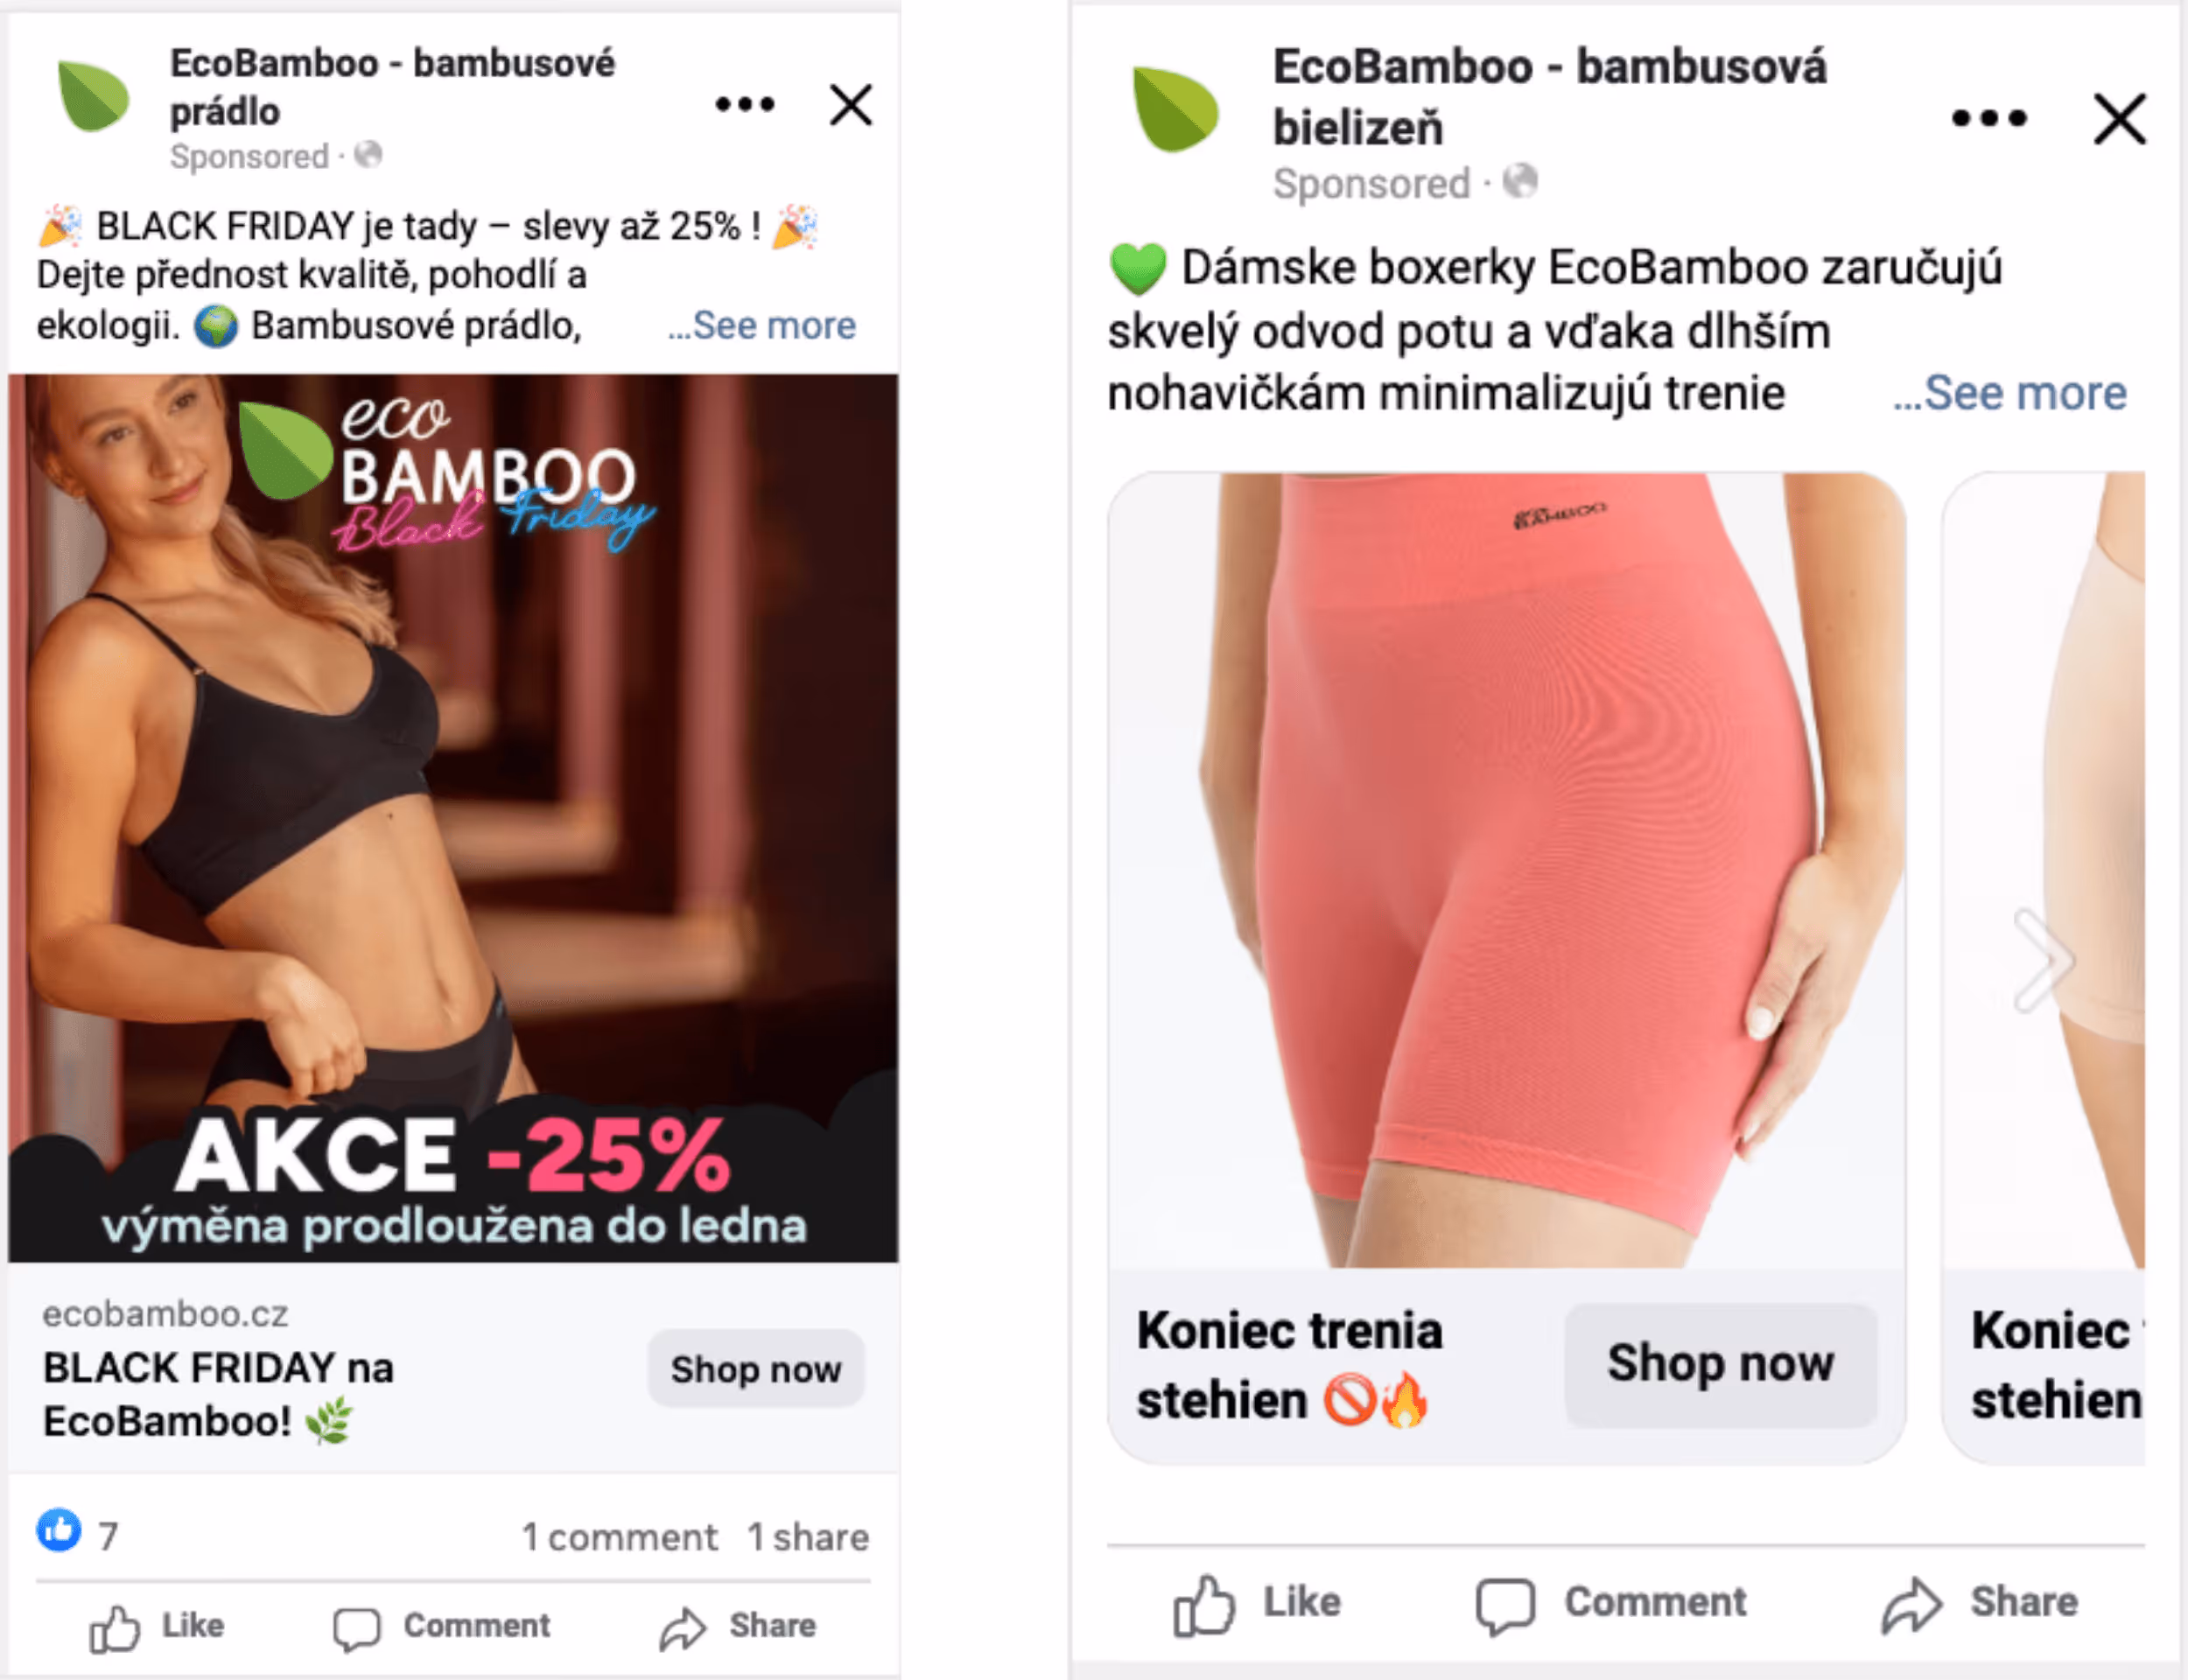Click Shop now on the Koniec trenia card
Screen dimensions: 2188x1680
pos(1721,1364)
